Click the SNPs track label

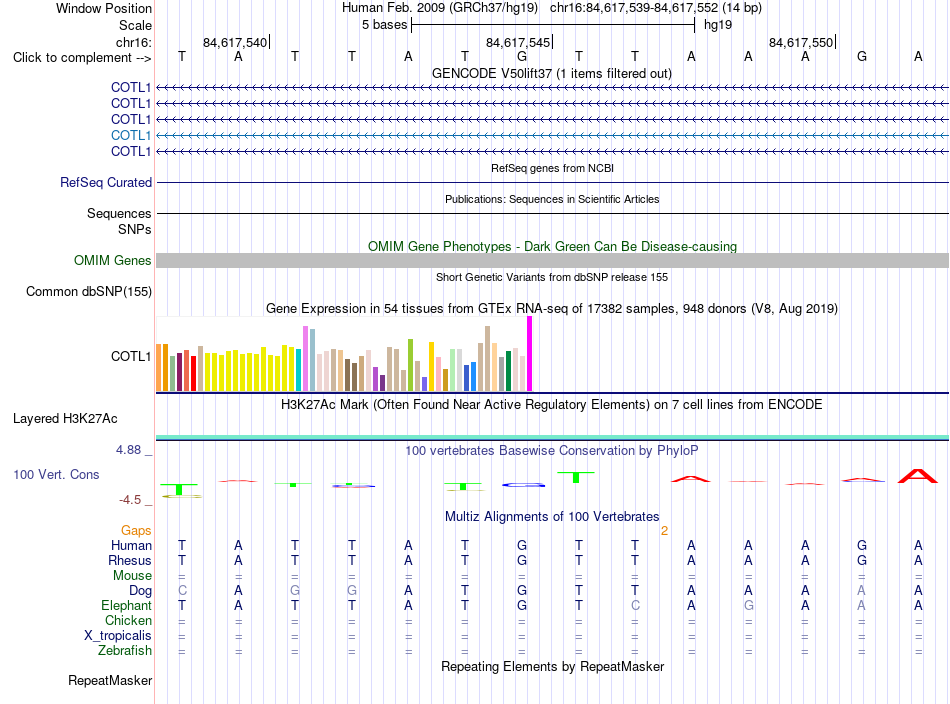pyautogui.click(x=135, y=230)
